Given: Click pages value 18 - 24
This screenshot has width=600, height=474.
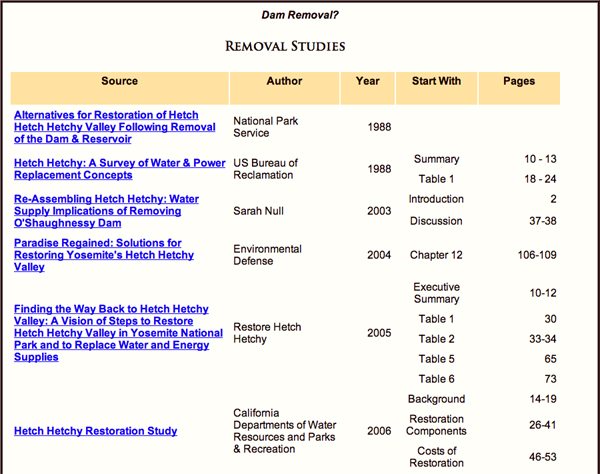Looking at the screenshot, I should pos(540,179).
